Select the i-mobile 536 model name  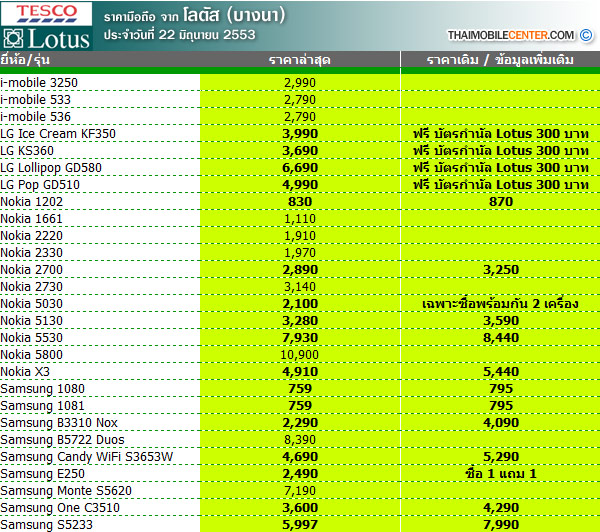(x=36, y=116)
